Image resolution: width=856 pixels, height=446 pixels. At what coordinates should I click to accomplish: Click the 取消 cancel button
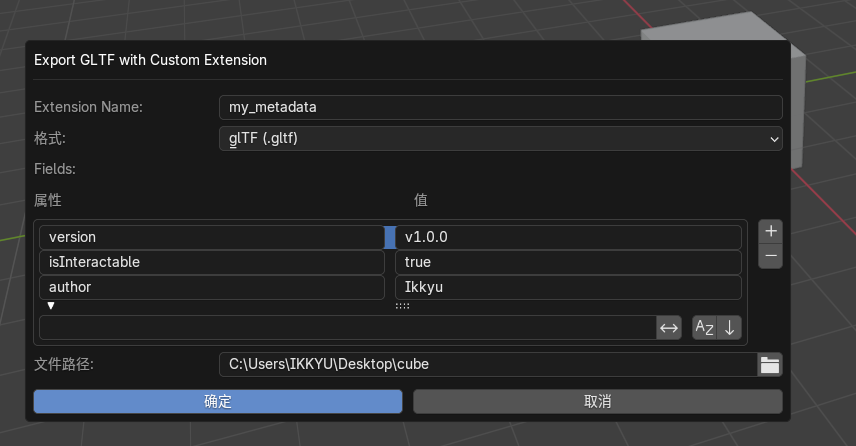click(x=598, y=402)
